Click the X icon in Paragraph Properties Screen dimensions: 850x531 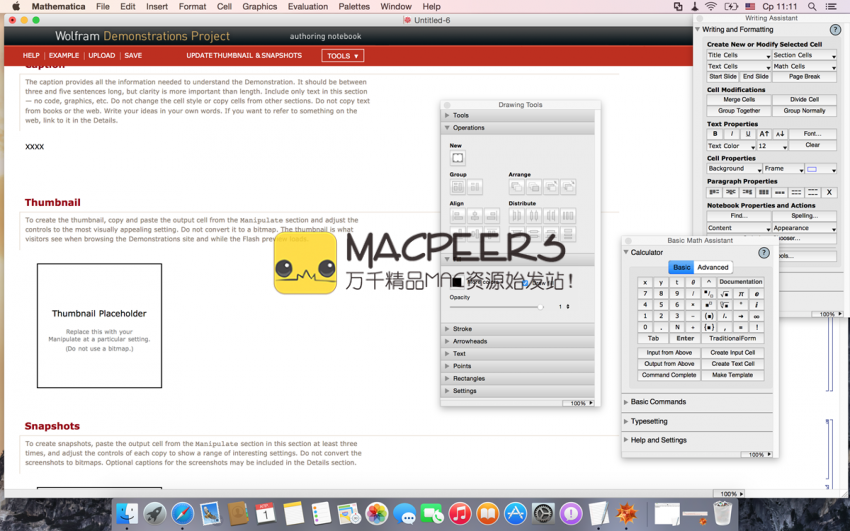[829, 192]
